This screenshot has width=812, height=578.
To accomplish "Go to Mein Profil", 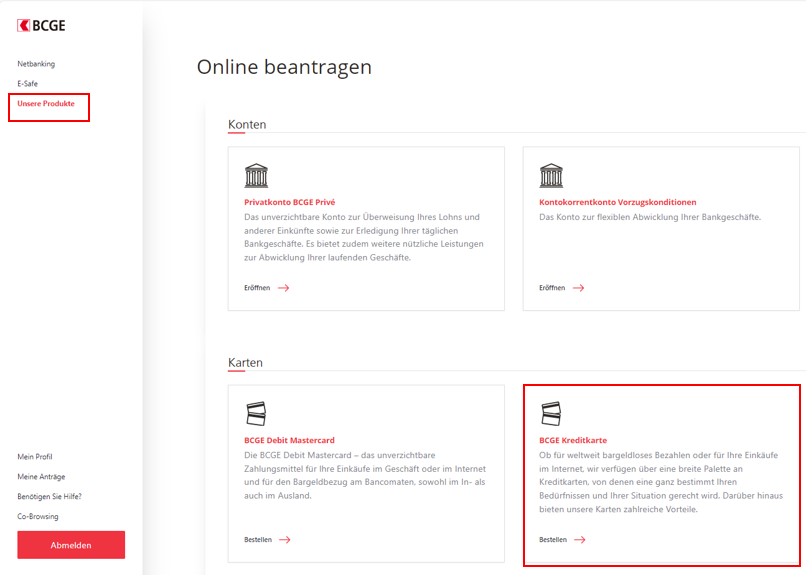I will point(35,457).
